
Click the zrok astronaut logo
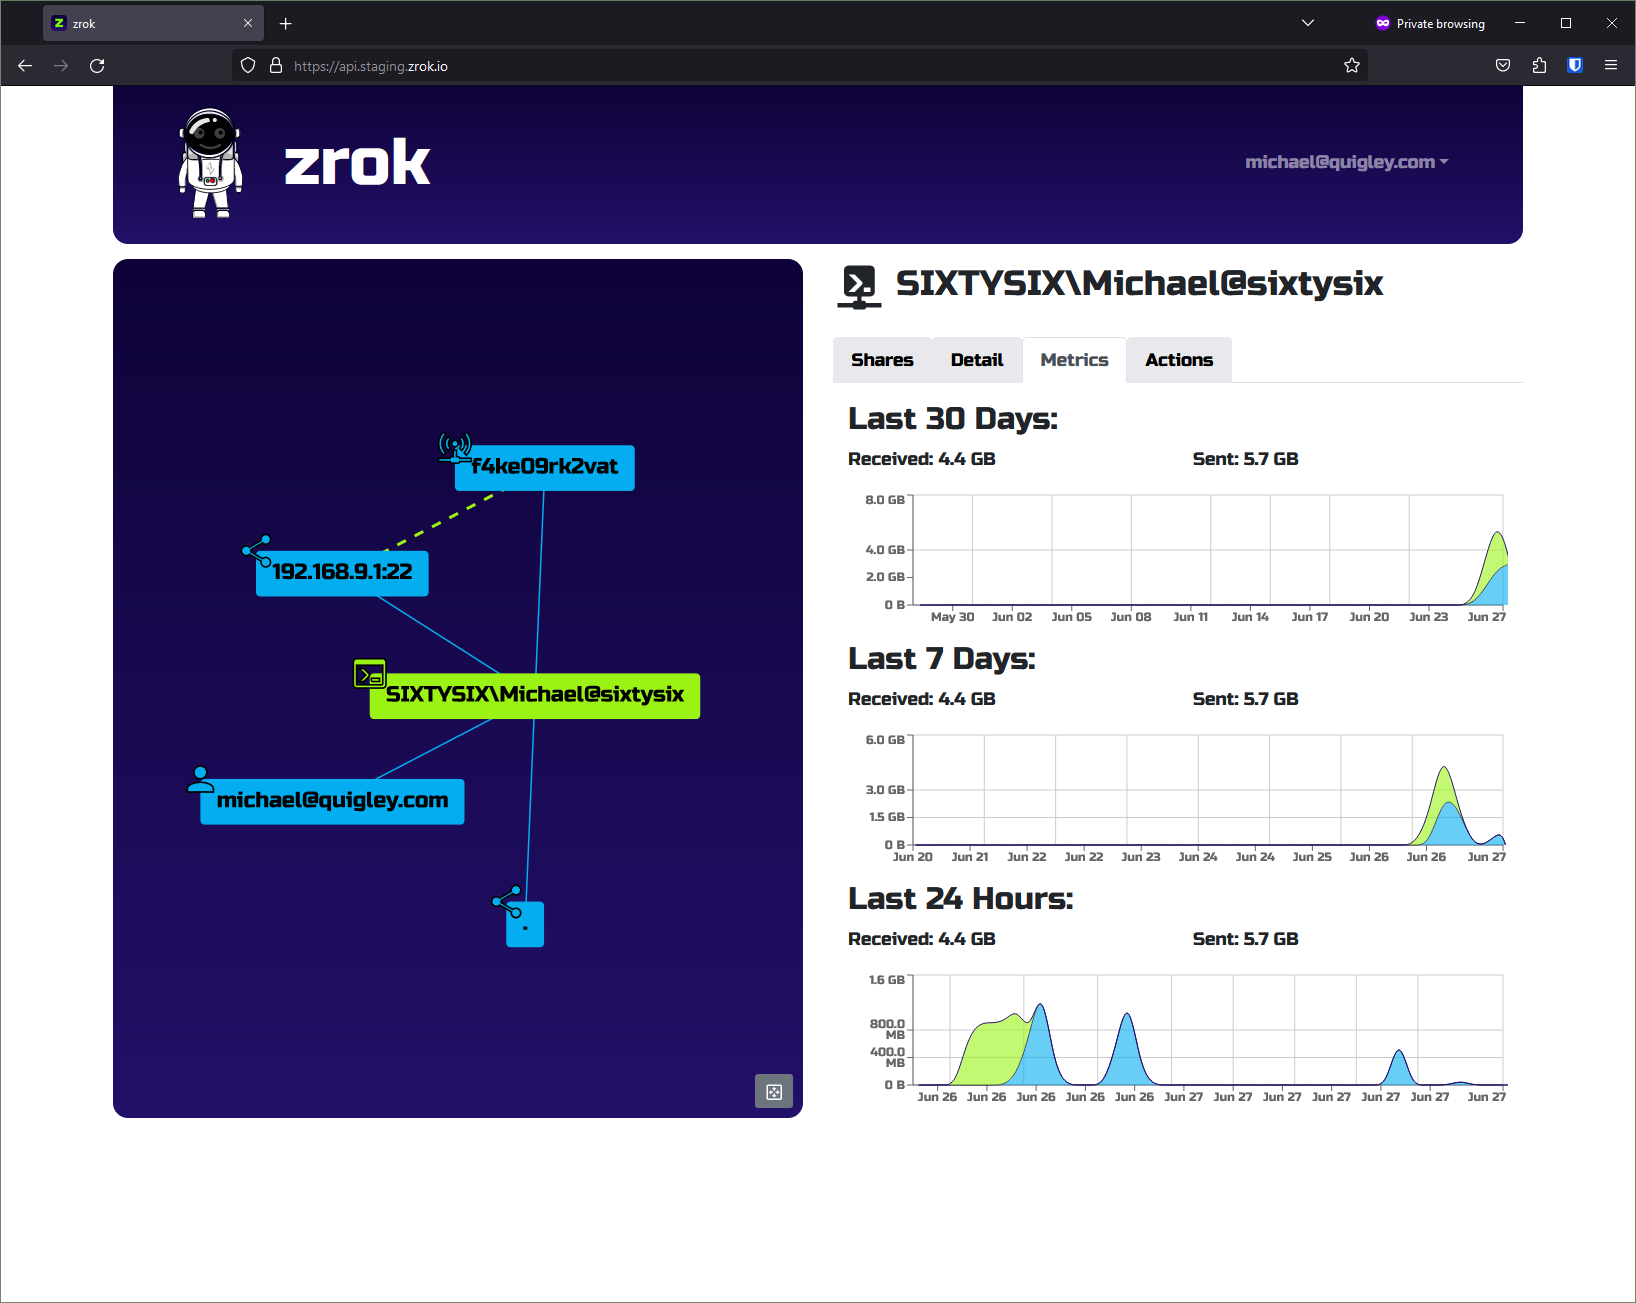coord(210,163)
